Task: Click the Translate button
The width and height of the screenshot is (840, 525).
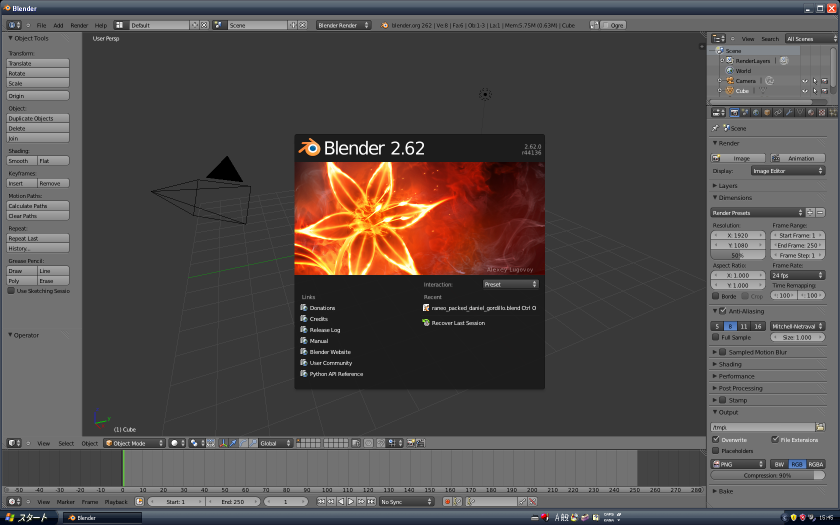Action: coord(38,63)
